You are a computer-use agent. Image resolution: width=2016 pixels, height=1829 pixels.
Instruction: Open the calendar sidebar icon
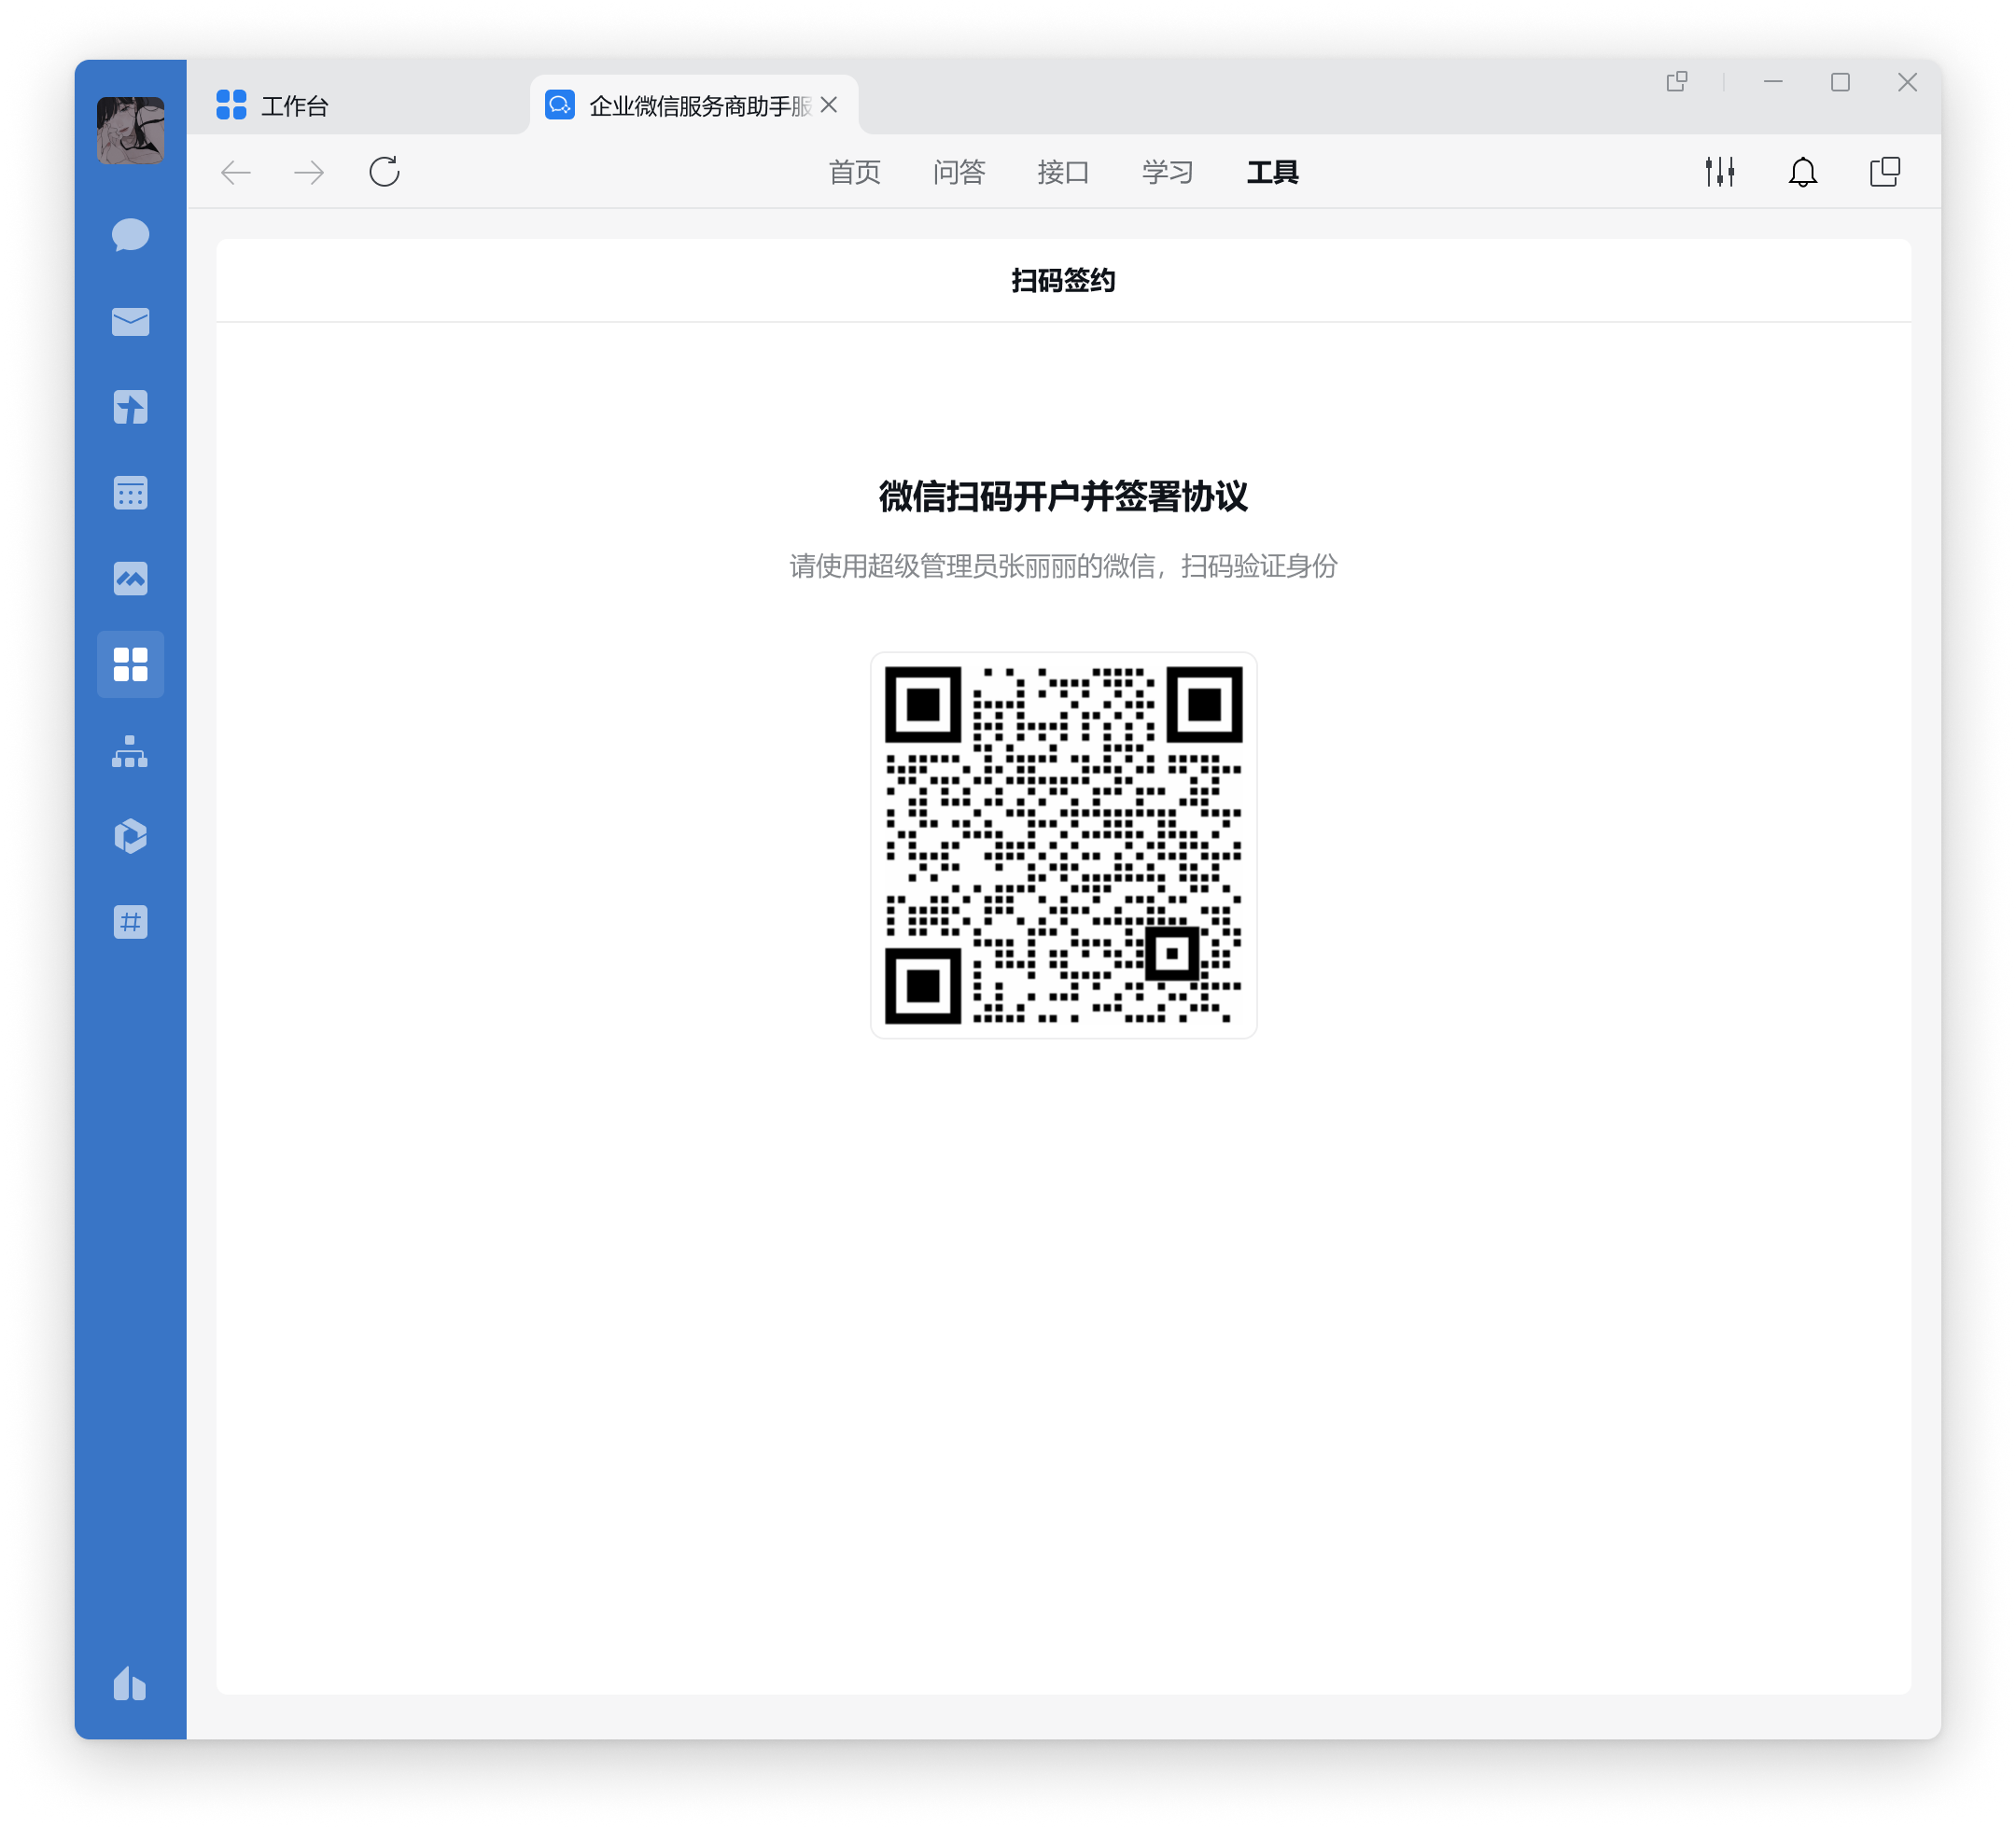[130, 493]
